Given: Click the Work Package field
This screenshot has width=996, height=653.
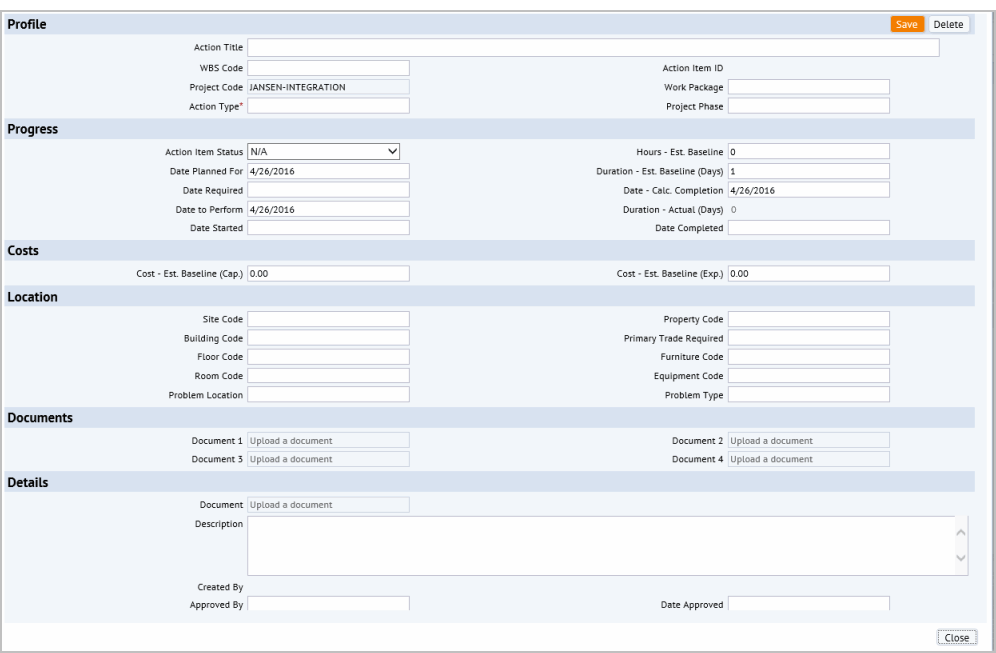Looking at the screenshot, I should pyautogui.click(x=808, y=87).
